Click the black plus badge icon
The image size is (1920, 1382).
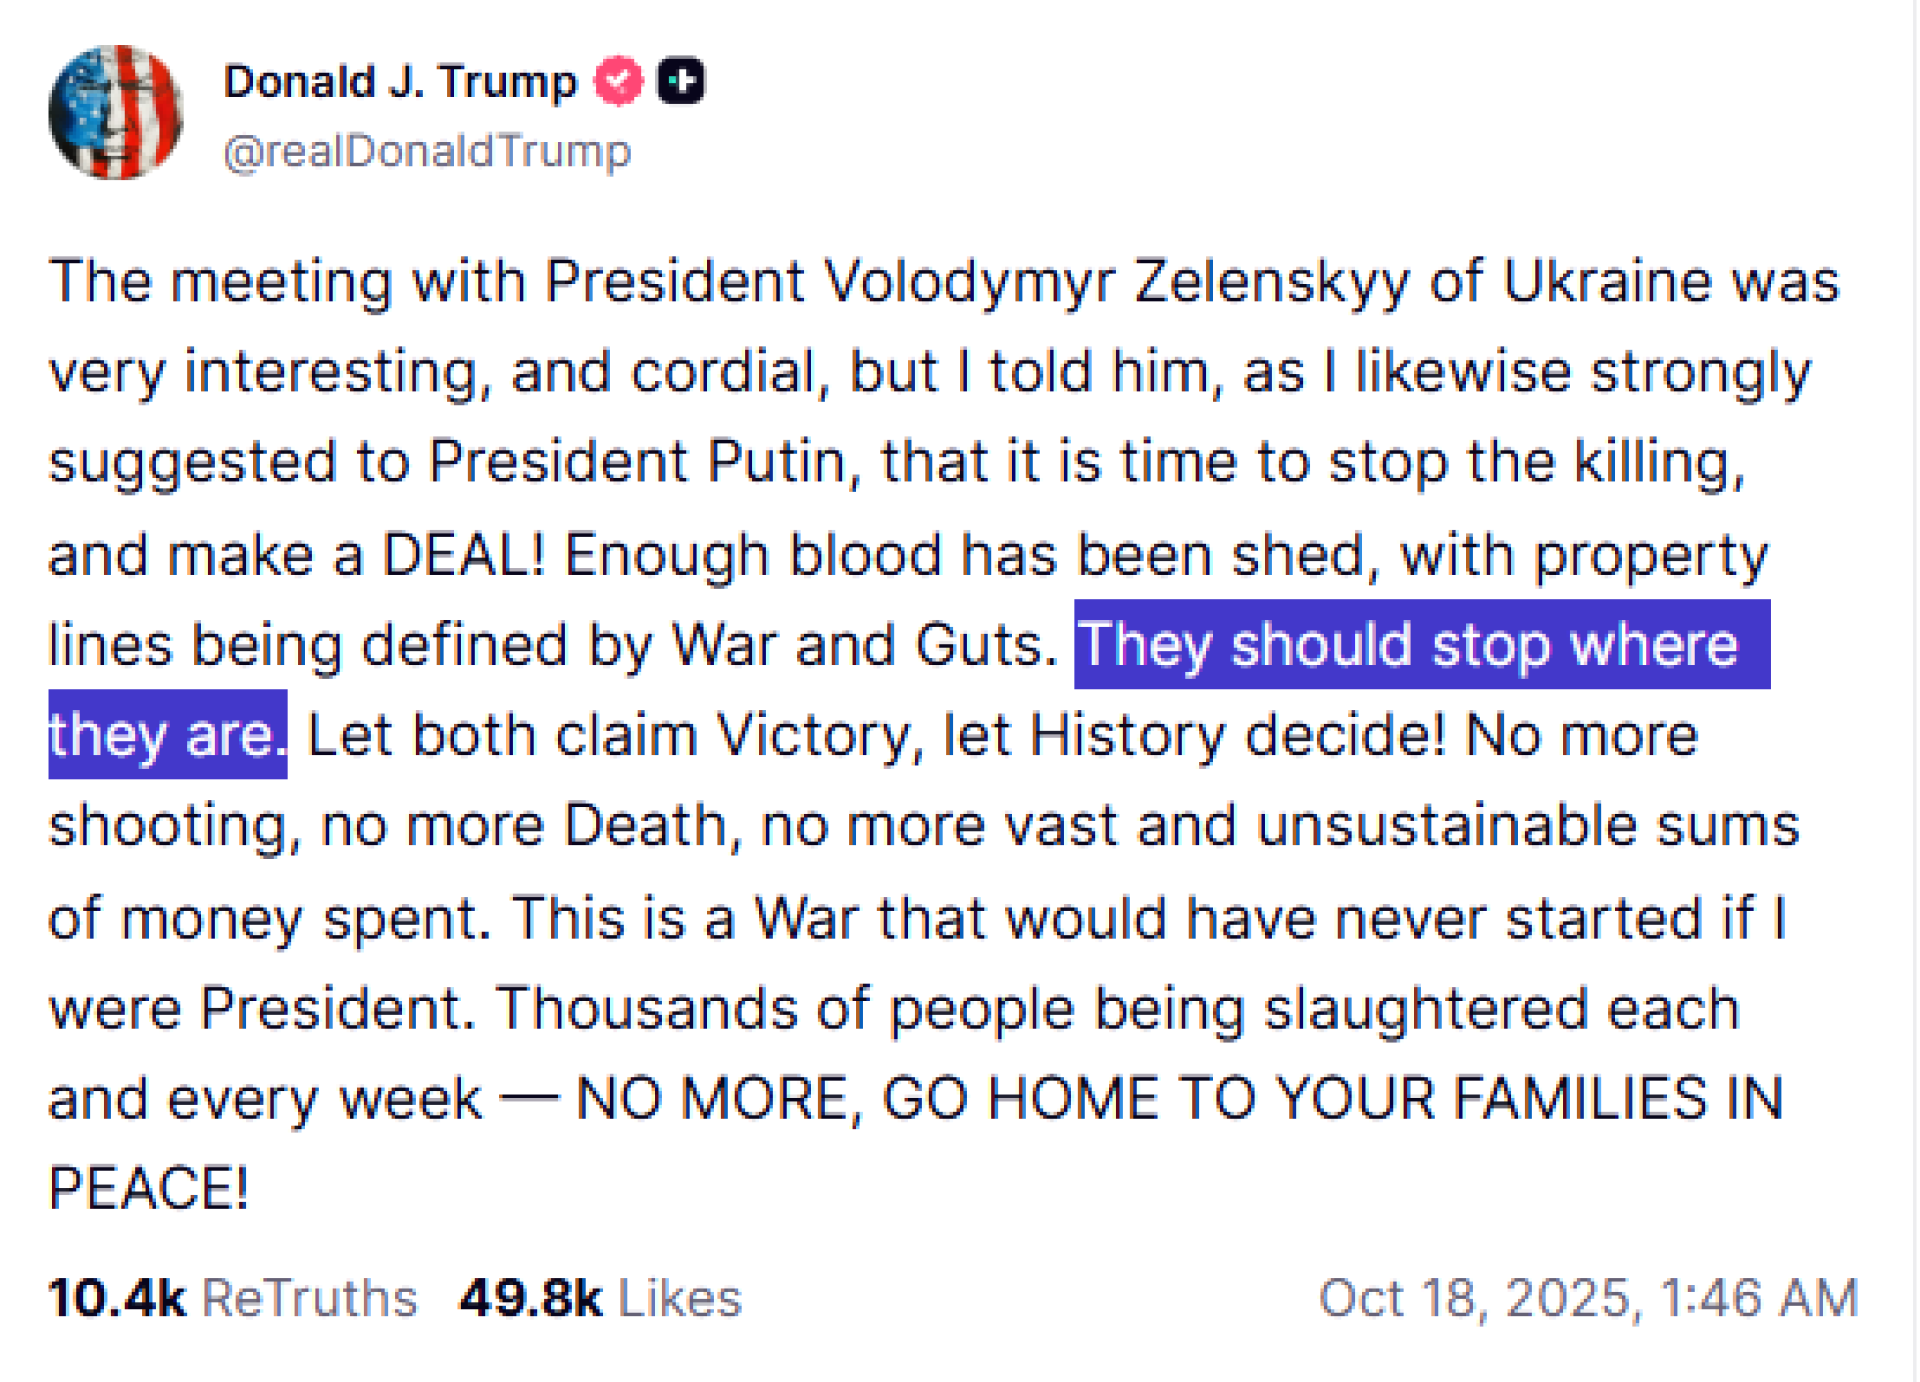[680, 81]
